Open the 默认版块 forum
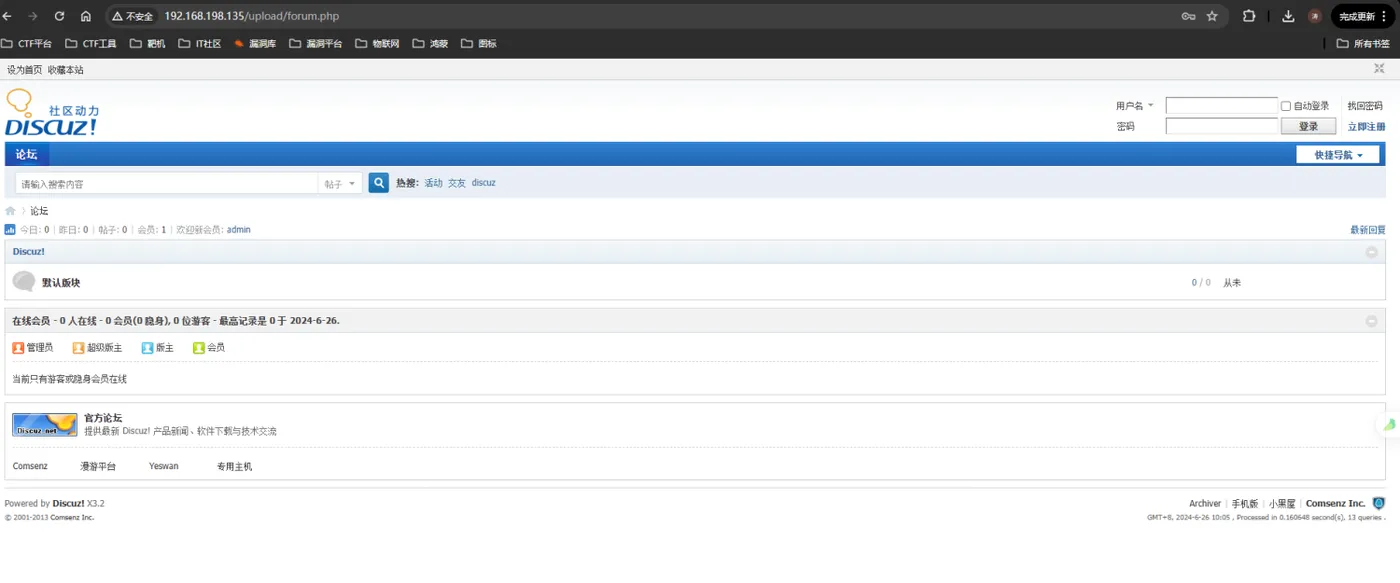The image size is (1400, 583). tap(61, 283)
